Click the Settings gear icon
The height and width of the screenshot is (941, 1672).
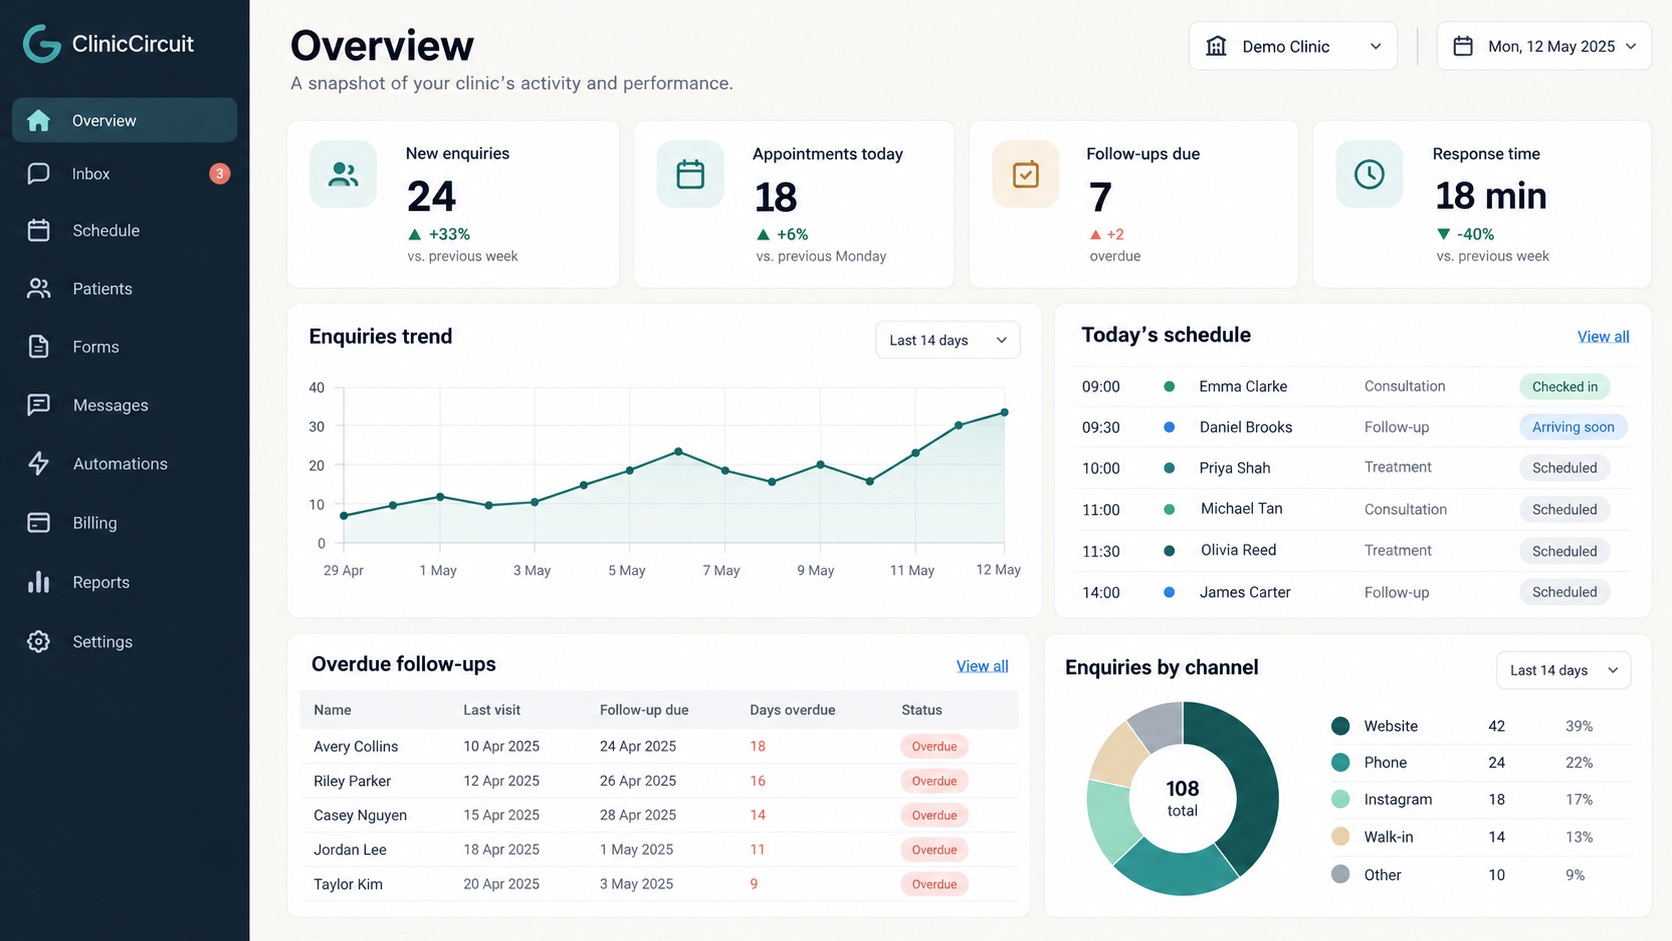(38, 642)
